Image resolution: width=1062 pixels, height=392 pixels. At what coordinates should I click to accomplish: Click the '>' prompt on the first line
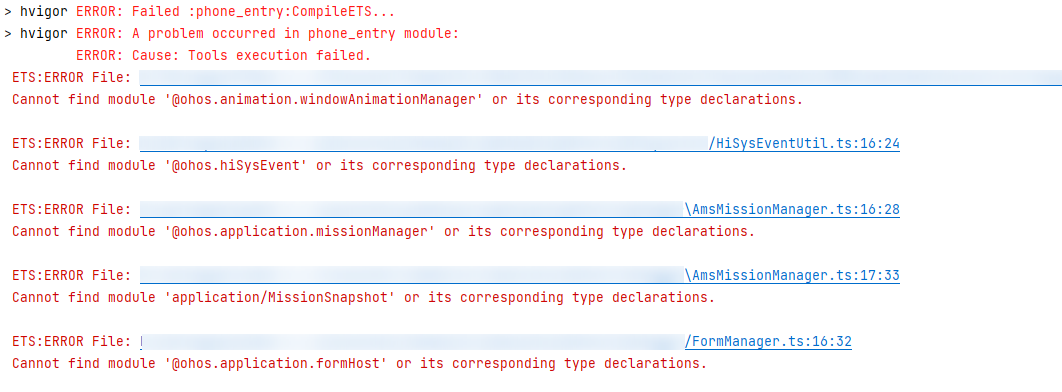7,12
